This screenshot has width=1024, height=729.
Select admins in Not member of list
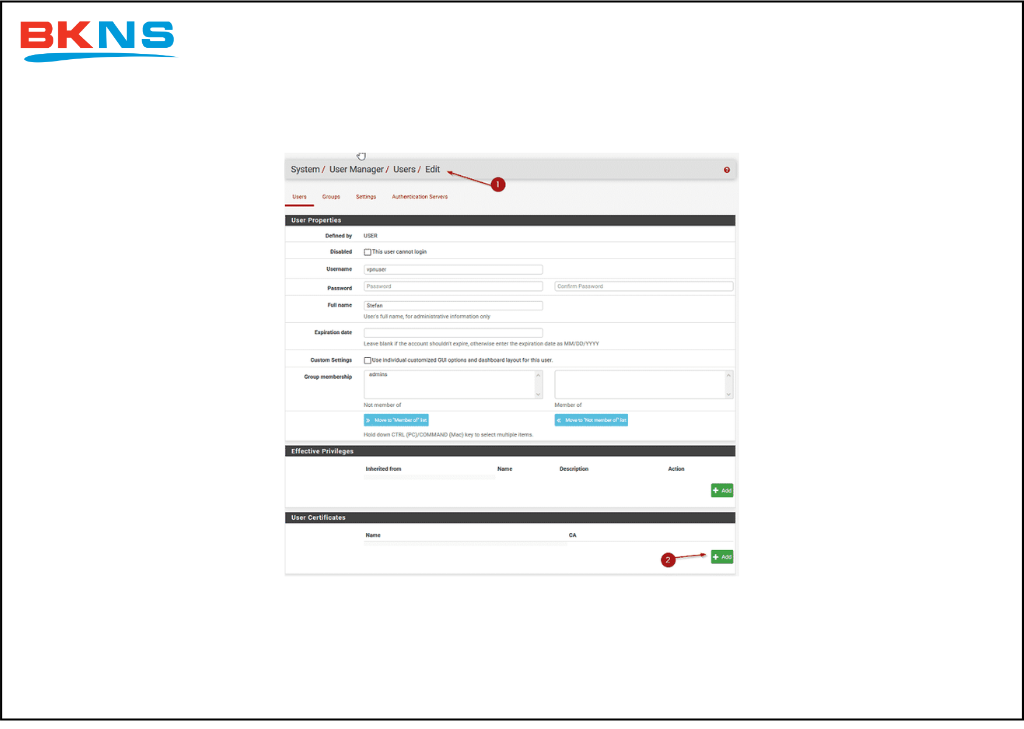tap(378, 374)
